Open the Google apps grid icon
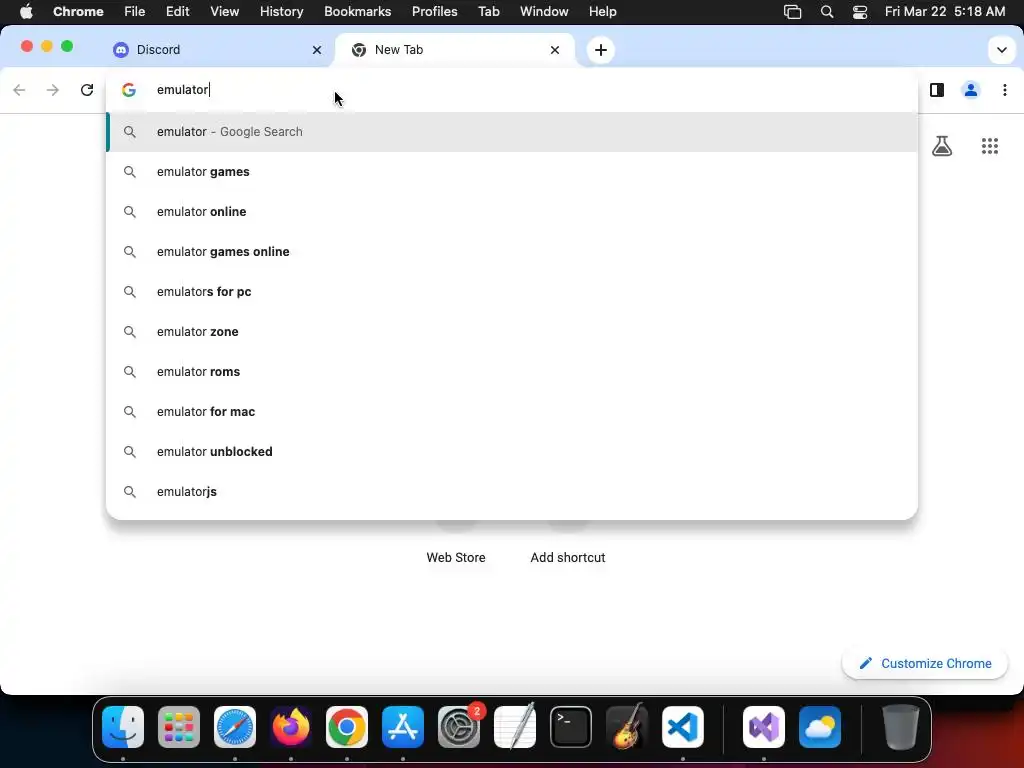 coord(990,146)
